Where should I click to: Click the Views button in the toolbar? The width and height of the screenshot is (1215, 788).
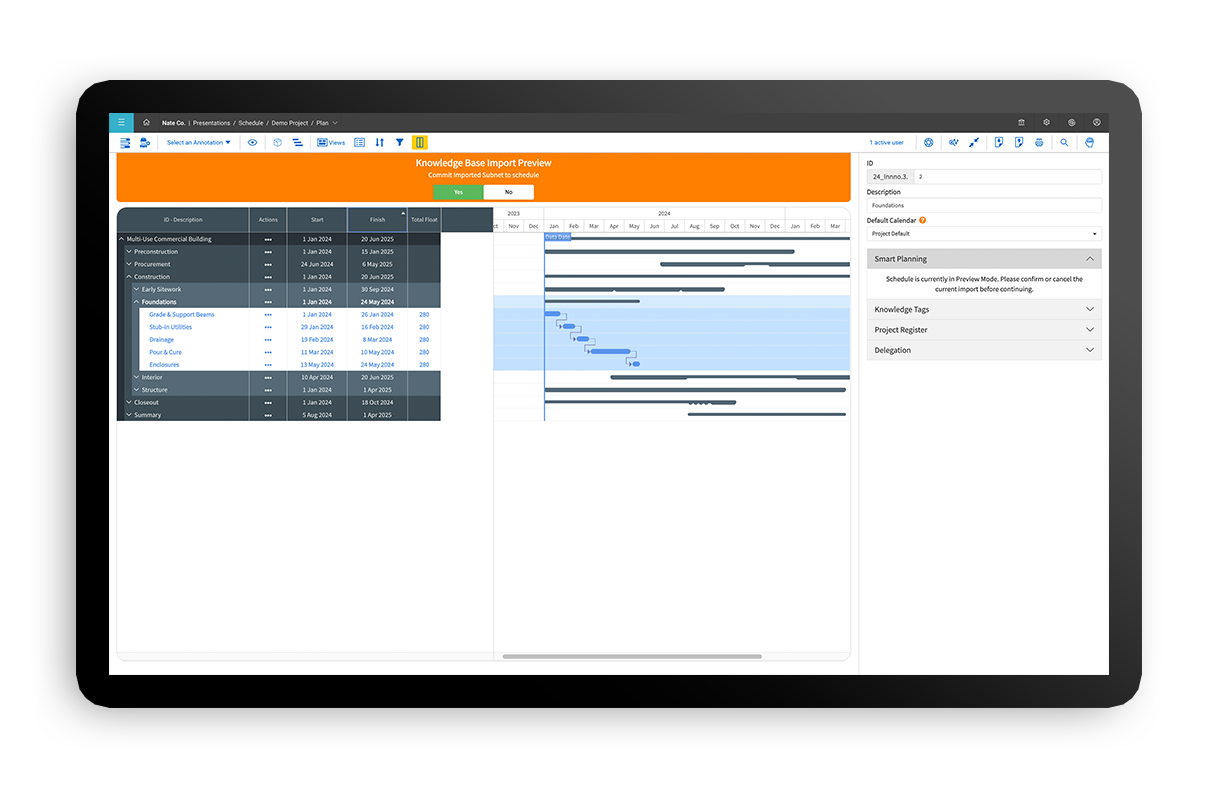(x=331, y=143)
